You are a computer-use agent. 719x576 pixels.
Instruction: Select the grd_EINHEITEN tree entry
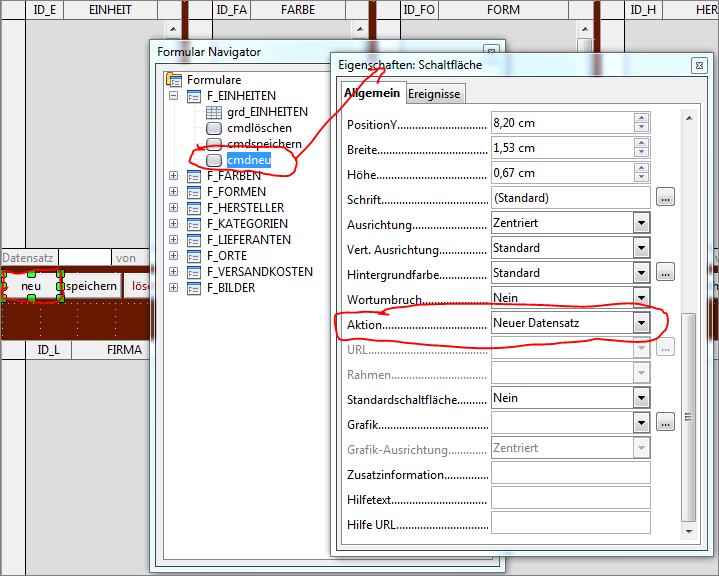tap(267, 112)
